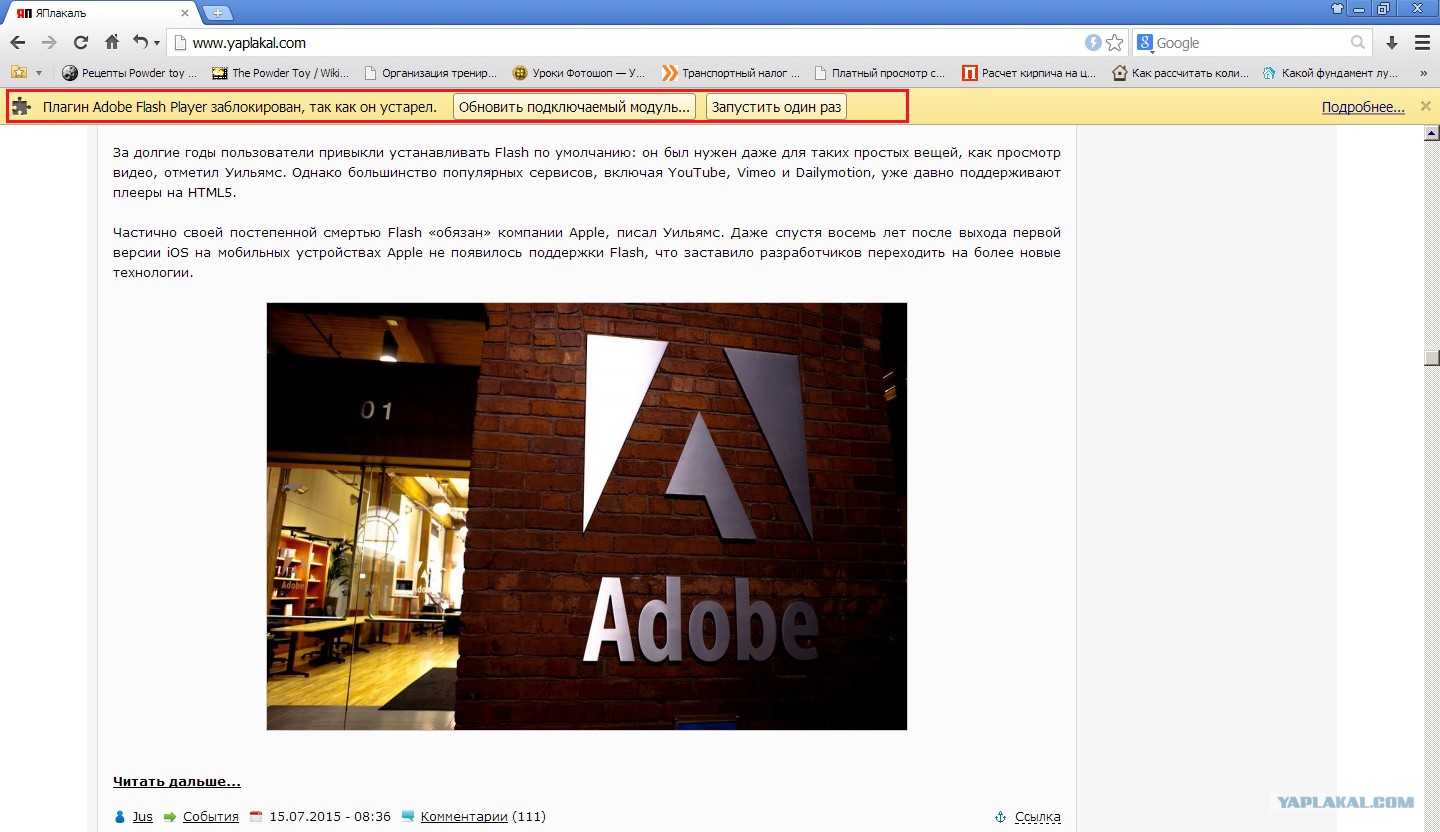Click the puzzle piece plugin icon
The image size is (1440, 832).
[x=21, y=107]
